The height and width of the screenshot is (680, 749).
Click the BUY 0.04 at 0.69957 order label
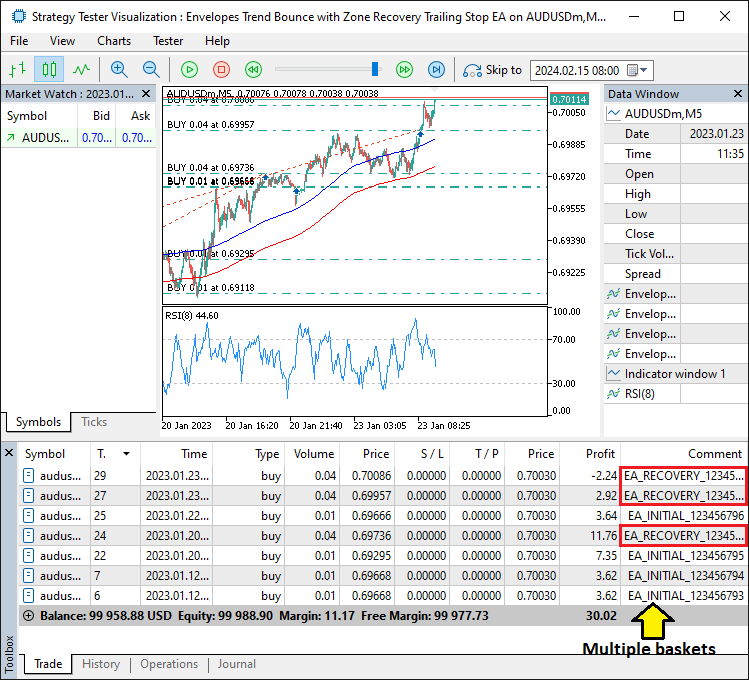[211, 125]
